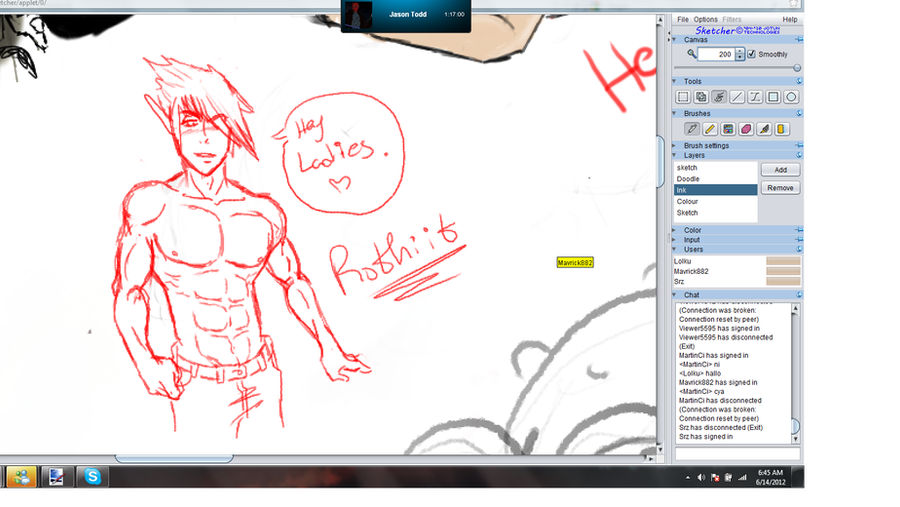This screenshot has height=507, width=900.
Task: Toggle the Canvas panel pin
Action: tap(798, 40)
